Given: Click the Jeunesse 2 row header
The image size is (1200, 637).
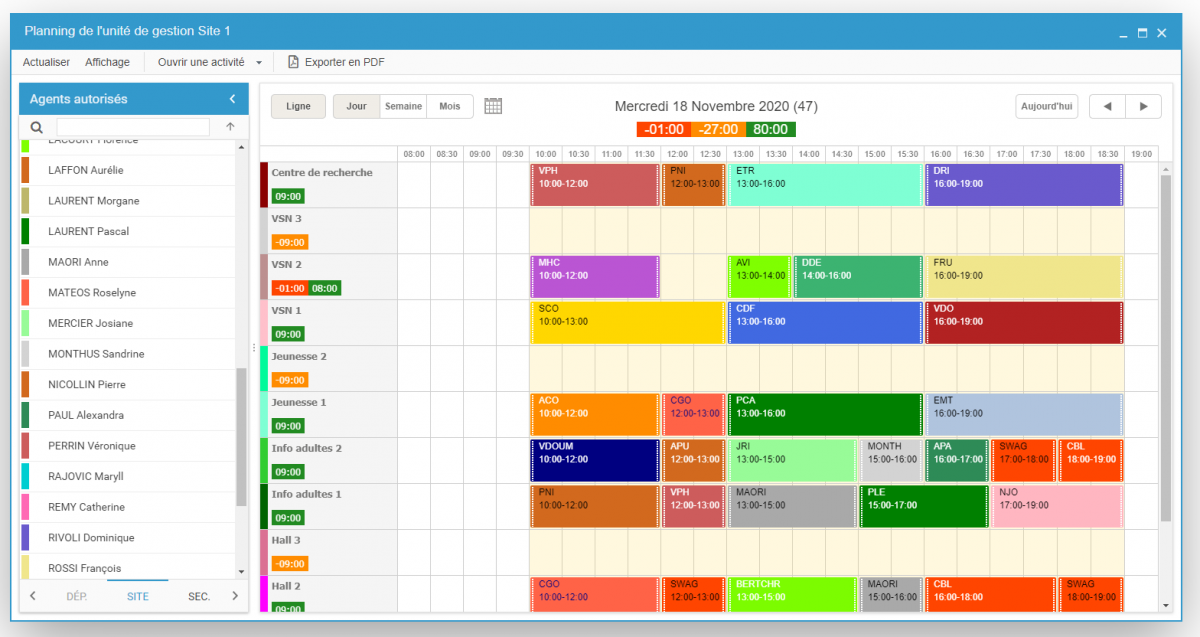Looking at the screenshot, I should pyautogui.click(x=329, y=368).
